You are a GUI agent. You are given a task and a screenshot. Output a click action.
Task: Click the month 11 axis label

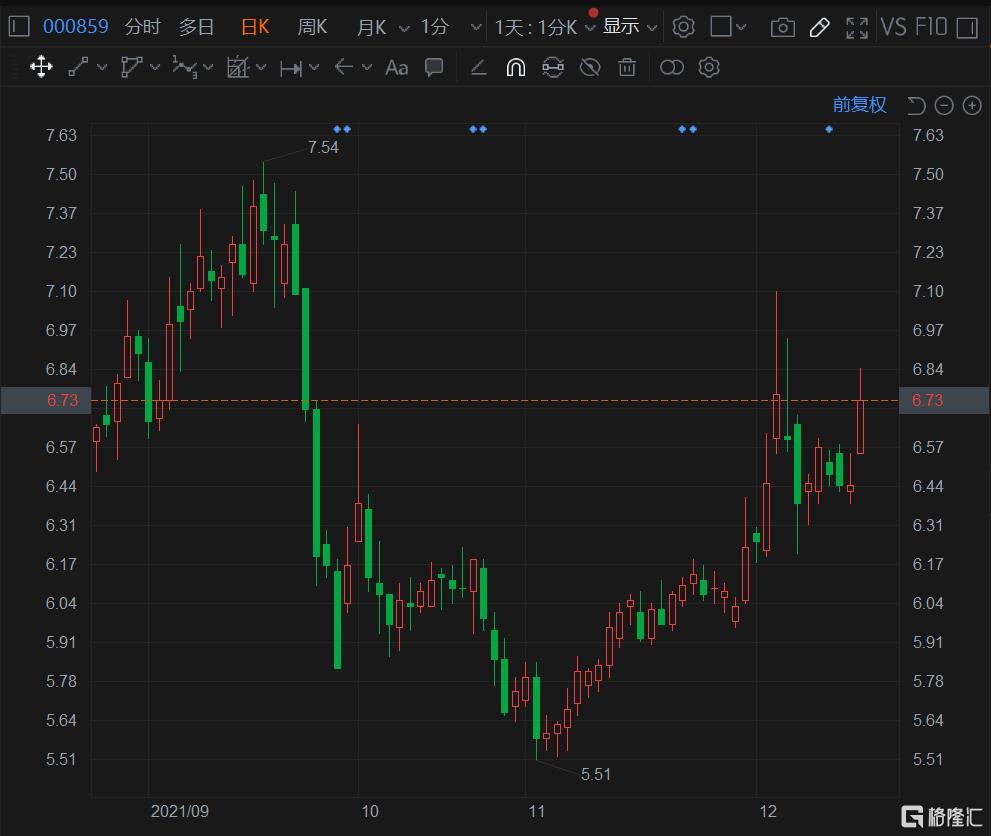coord(537,811)
